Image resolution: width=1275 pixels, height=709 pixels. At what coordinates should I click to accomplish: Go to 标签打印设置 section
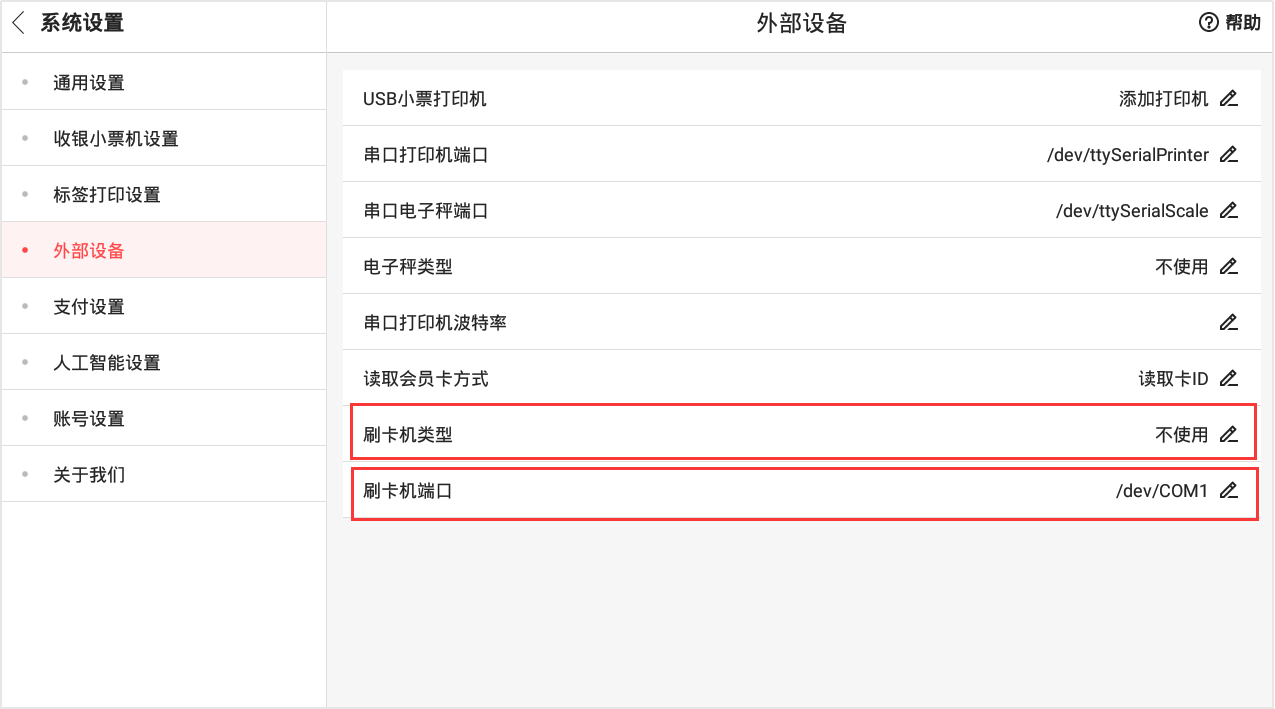pos(107,195)
